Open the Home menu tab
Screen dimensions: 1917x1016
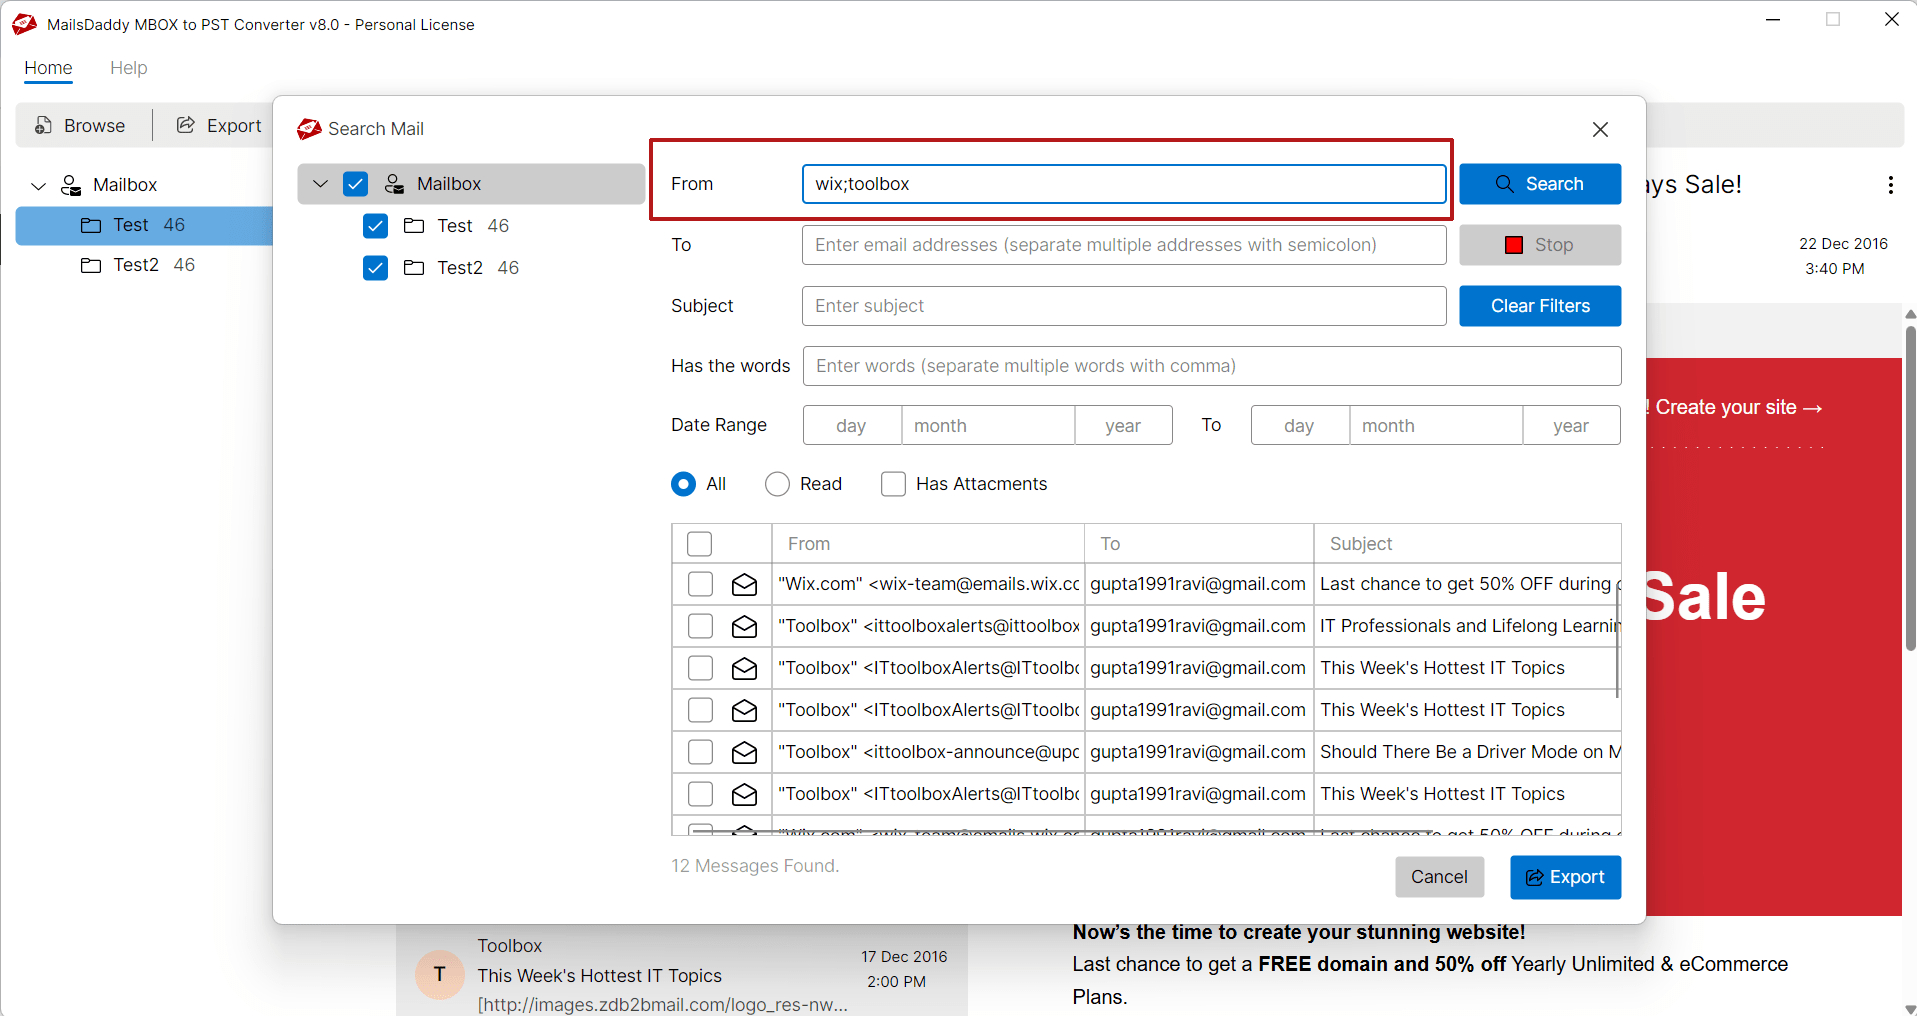48,68
